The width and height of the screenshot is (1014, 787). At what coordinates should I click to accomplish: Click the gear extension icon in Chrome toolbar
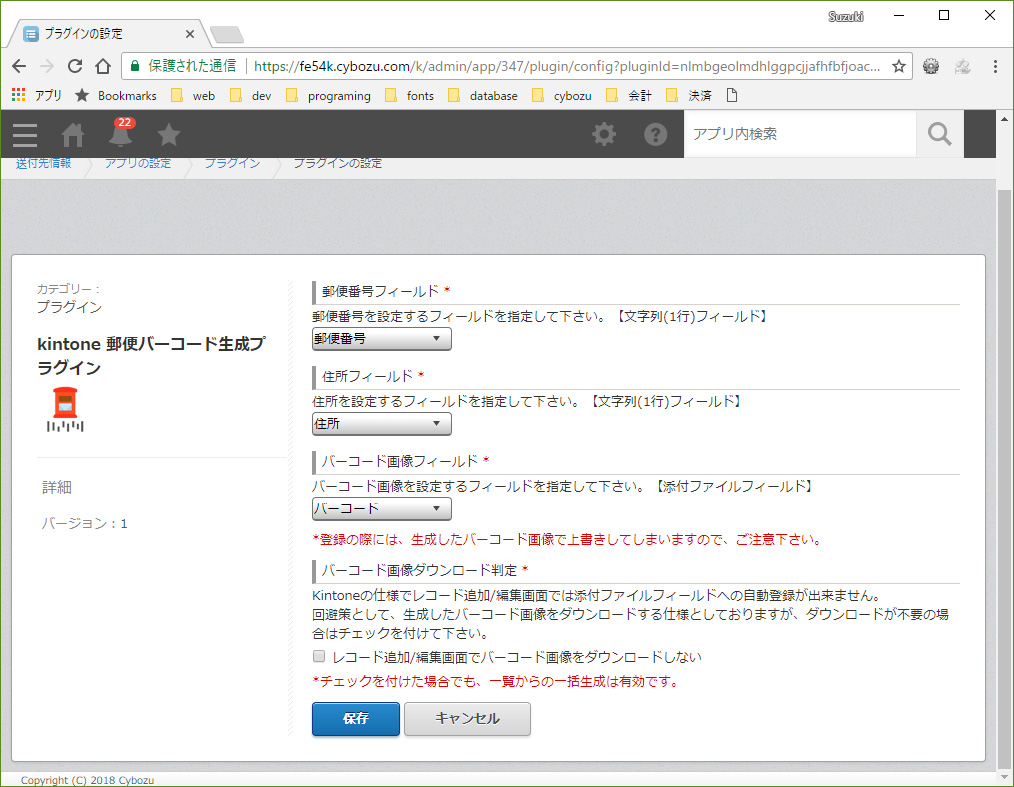931,66
